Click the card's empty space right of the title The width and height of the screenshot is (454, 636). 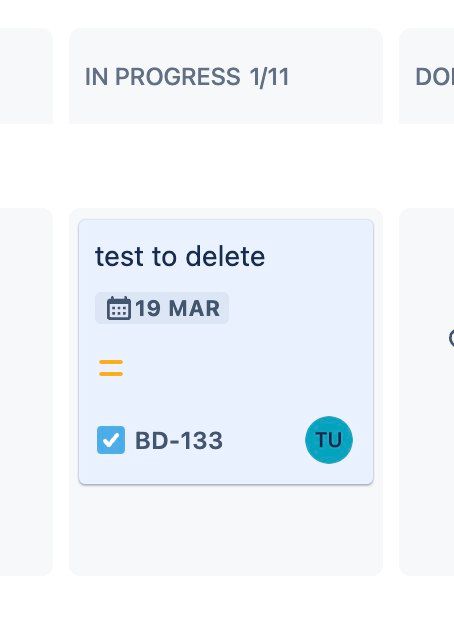pos(316,256)
